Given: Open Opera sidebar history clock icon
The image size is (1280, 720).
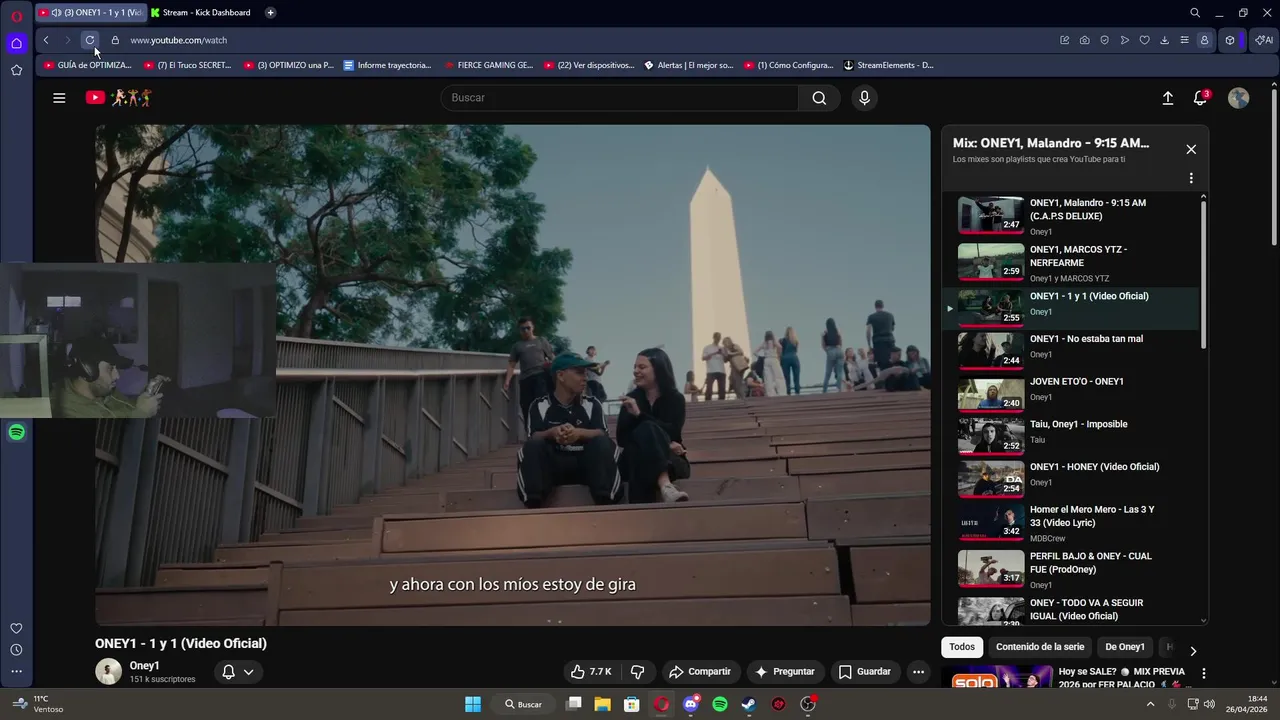Looking at the screenshot, I should pyautogui.click(x=16, y=650).
